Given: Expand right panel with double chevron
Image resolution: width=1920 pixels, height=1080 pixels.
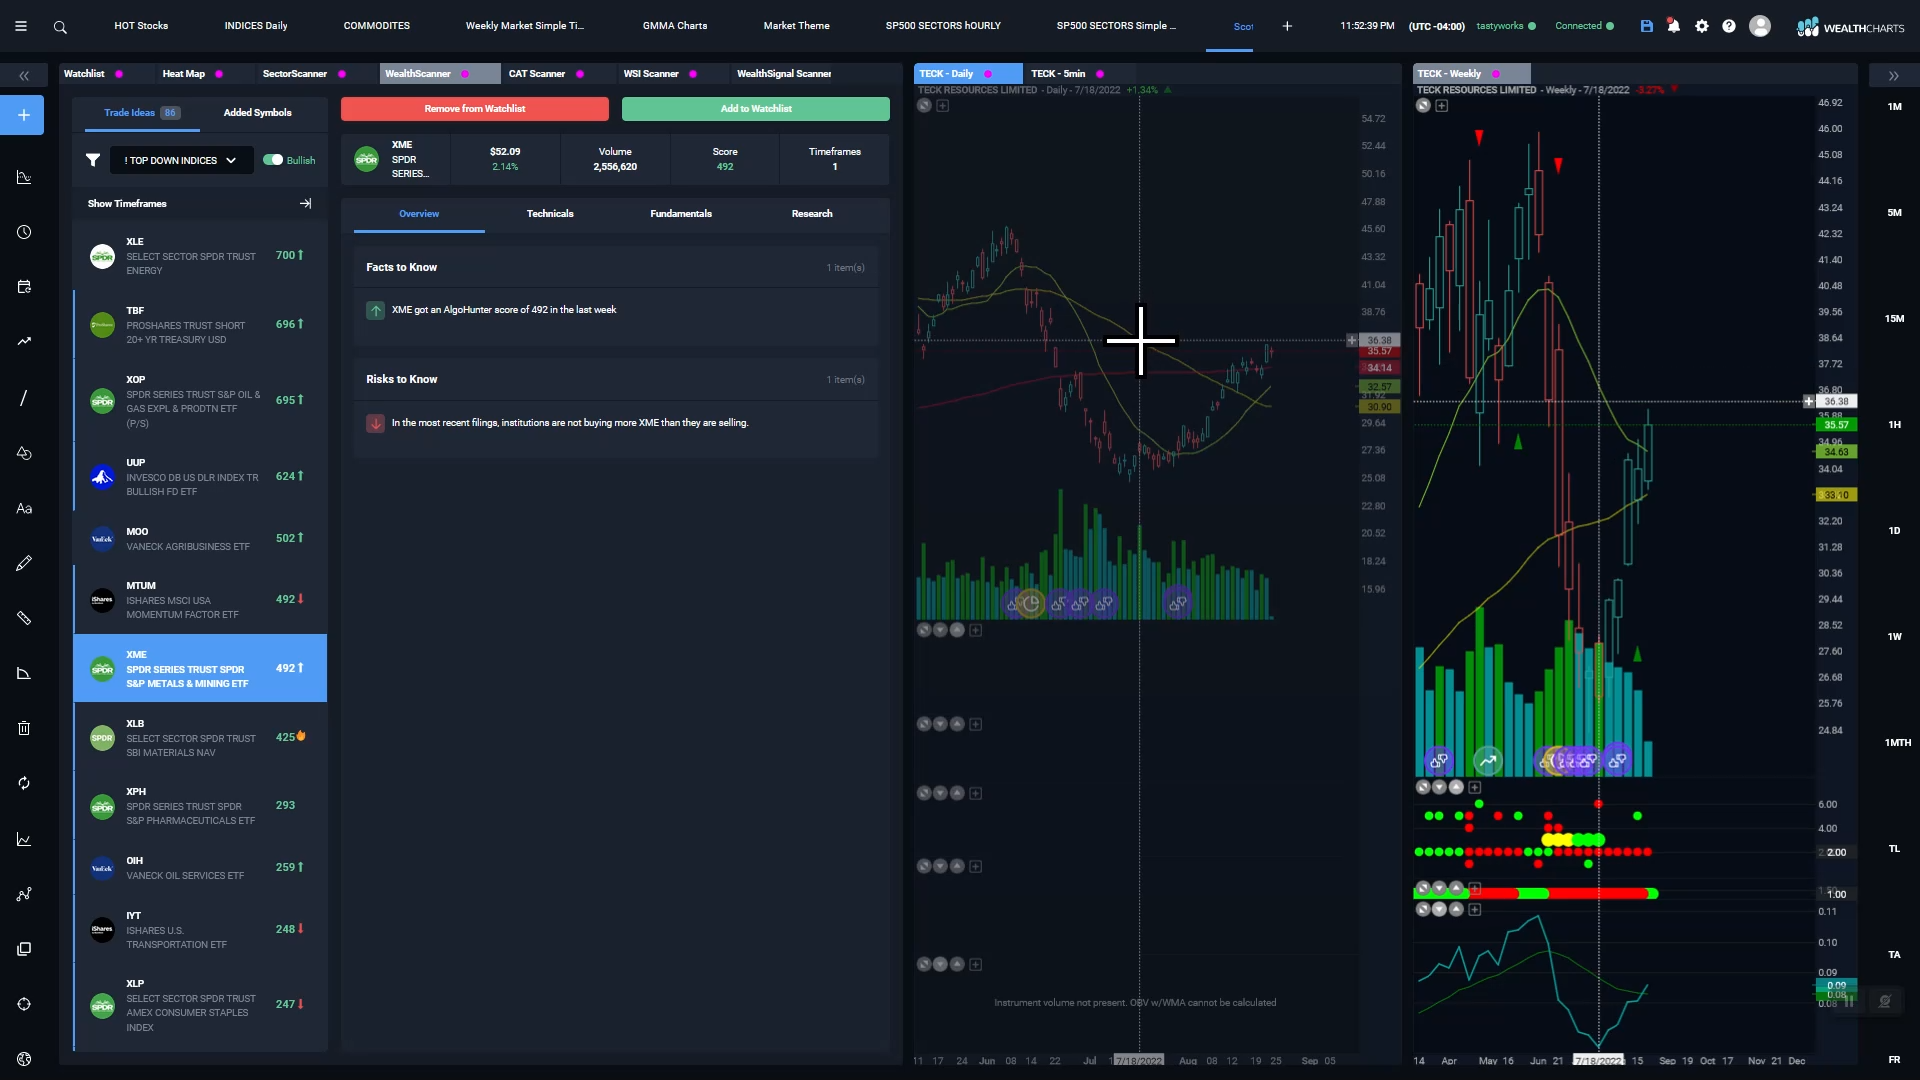Looking at the screenshot, I should point(1893,76).
